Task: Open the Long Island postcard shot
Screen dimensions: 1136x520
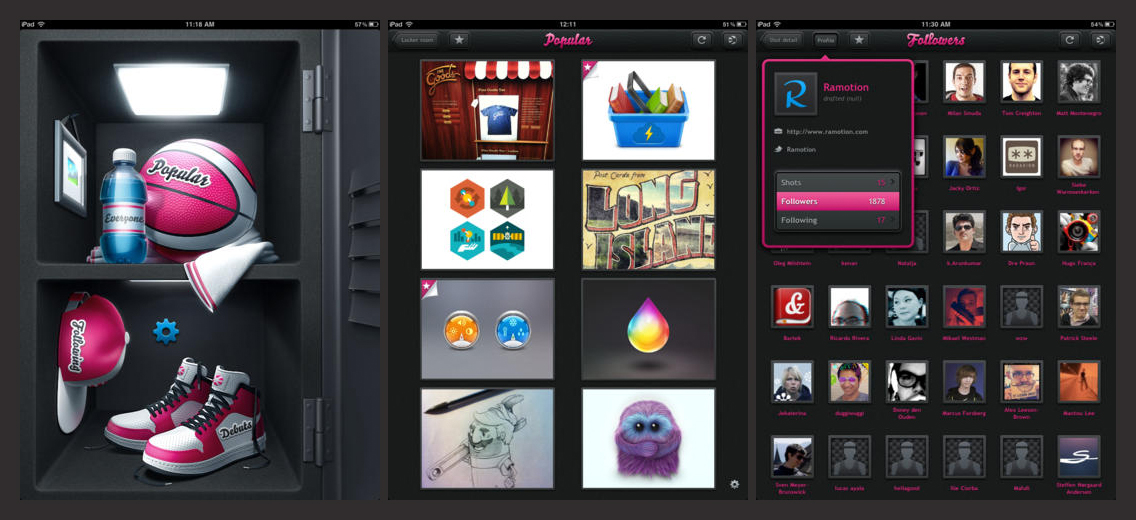Action: pyautogui.click(x=648, y=219)
